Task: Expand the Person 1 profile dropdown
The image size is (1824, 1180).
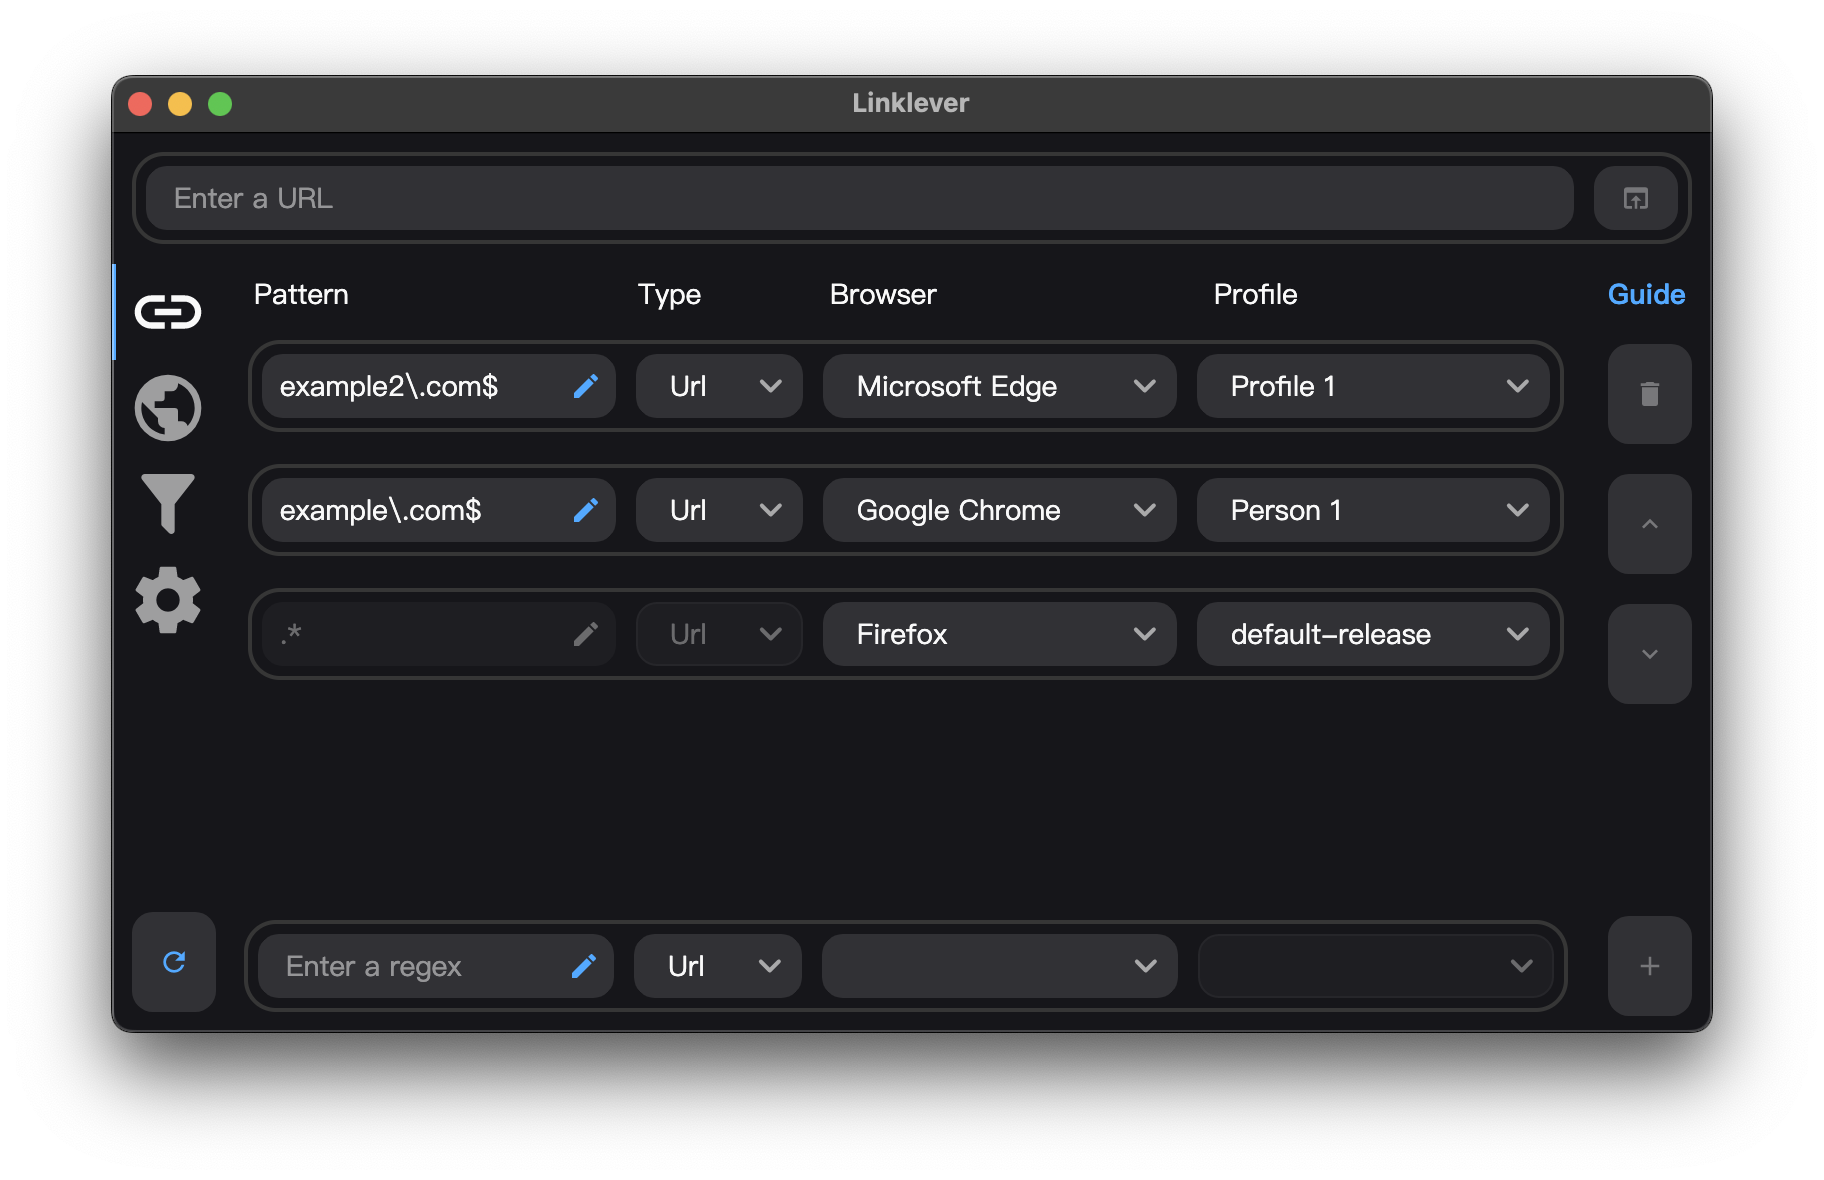Action: point(1372,510)
